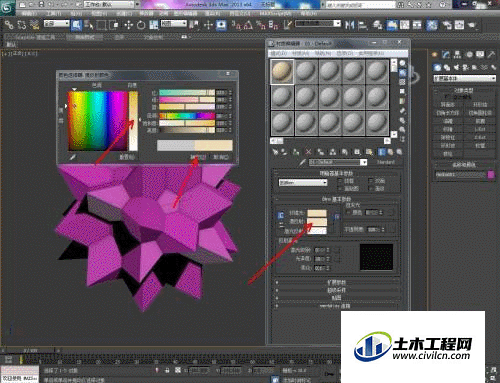Open the Extended Primitives category dropdown
Screen dimensions: 500x383
point(464,78)
